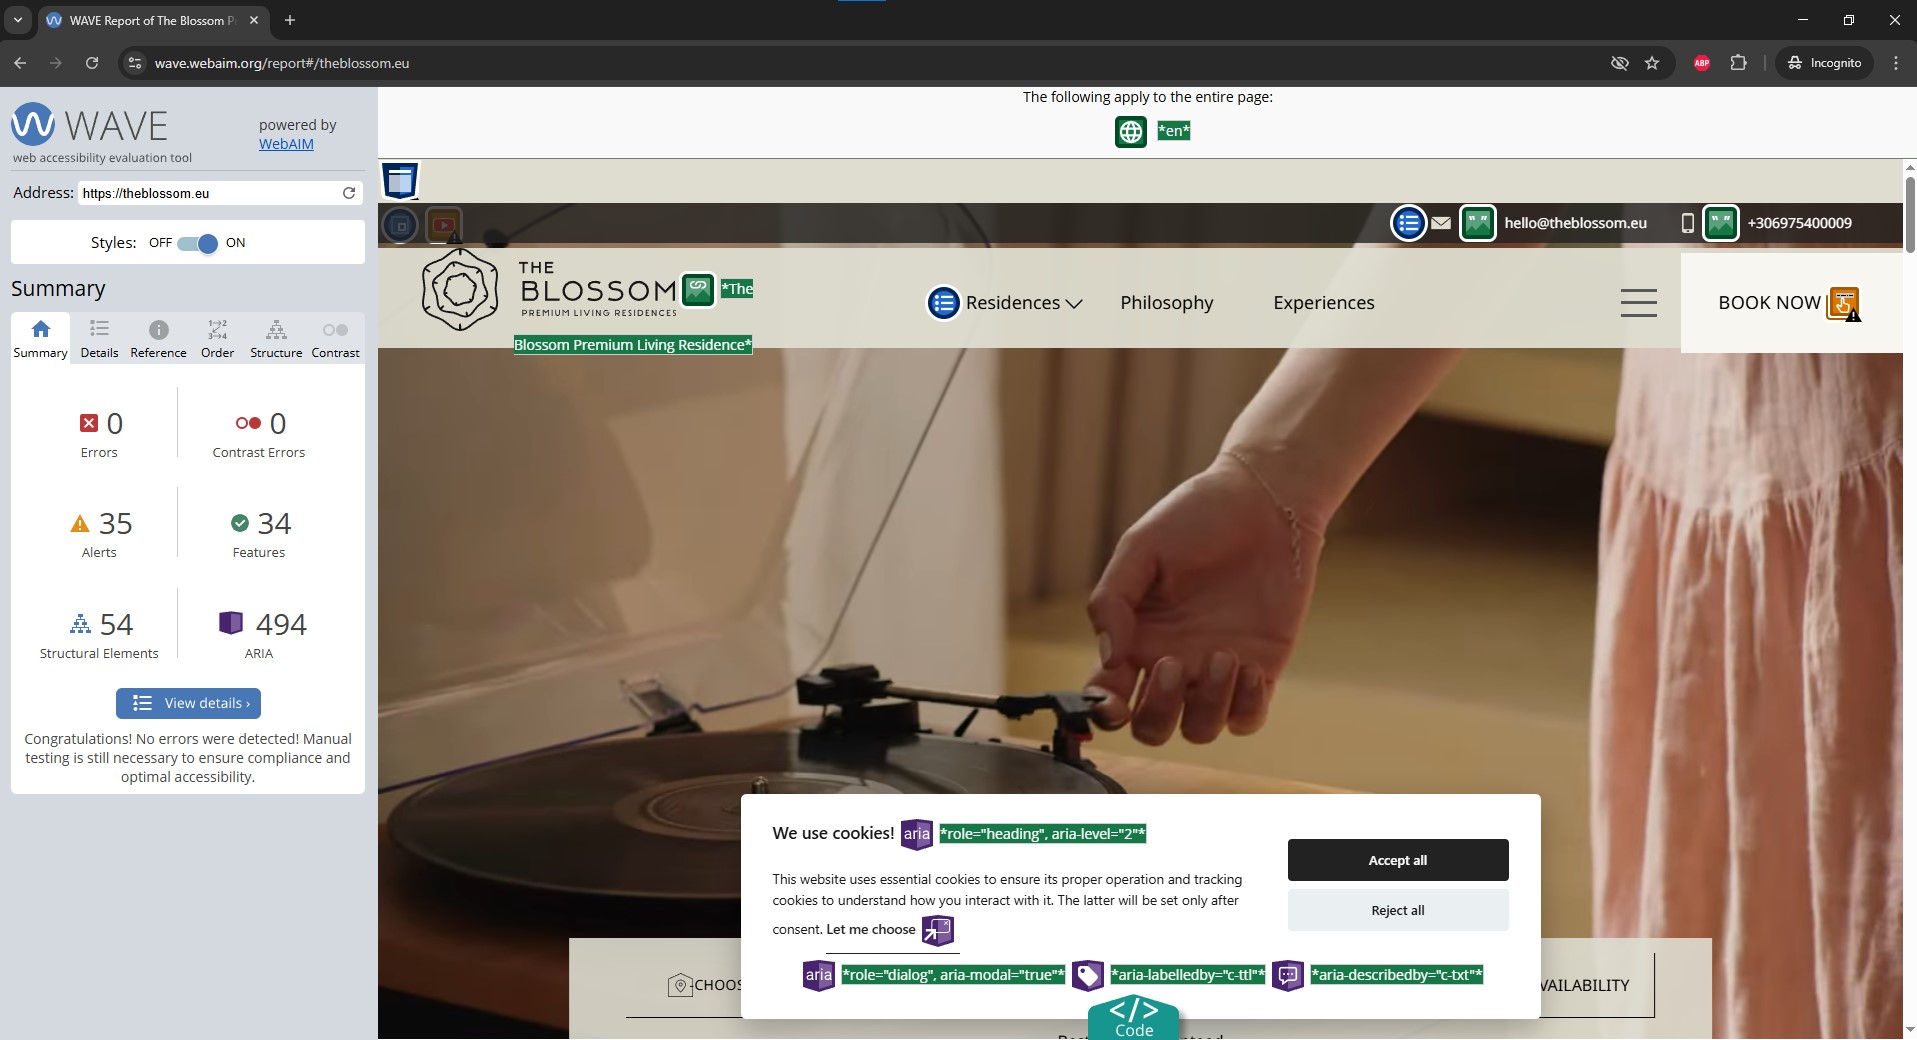
Task: Click the aria icon beside cookie heading
Action: (916, 834)
